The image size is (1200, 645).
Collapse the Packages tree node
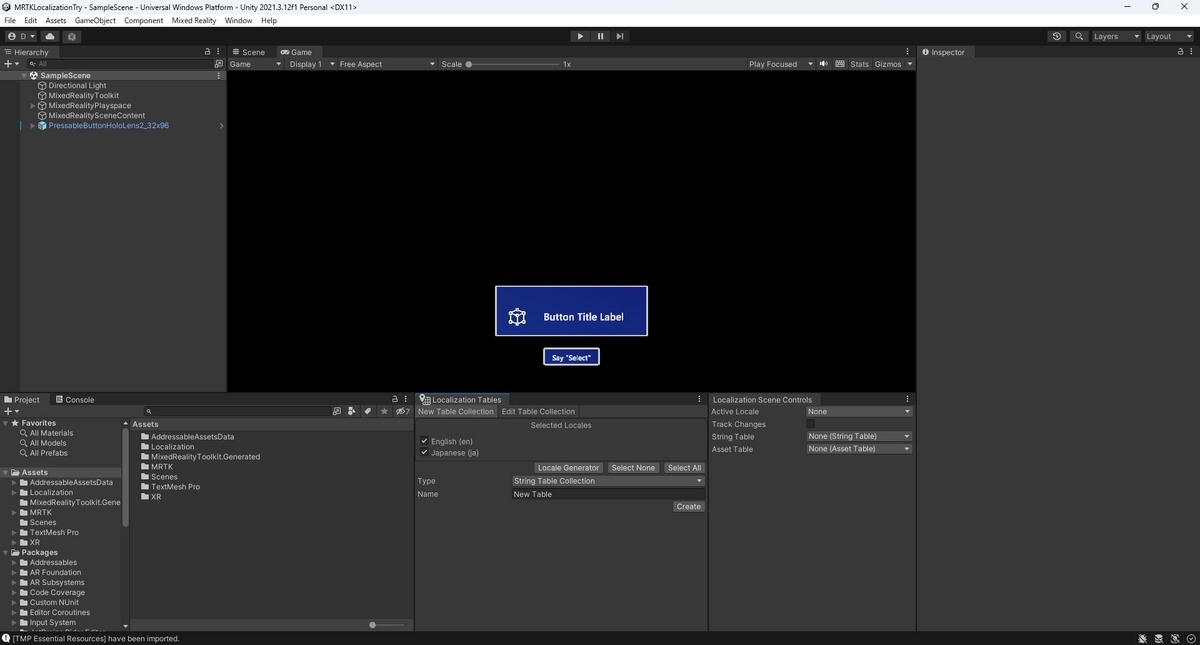tap(6, 552)
